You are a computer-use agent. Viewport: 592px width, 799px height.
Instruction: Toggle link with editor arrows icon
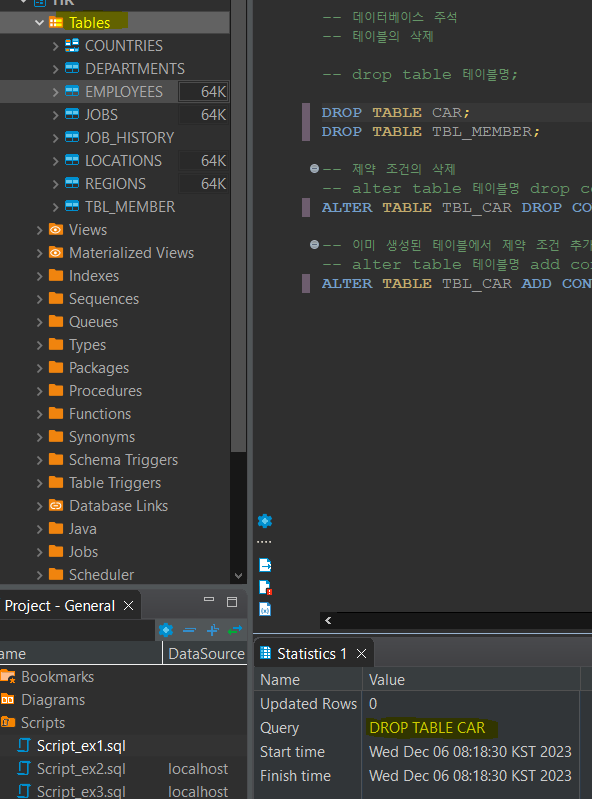click(x=235, y=630)
